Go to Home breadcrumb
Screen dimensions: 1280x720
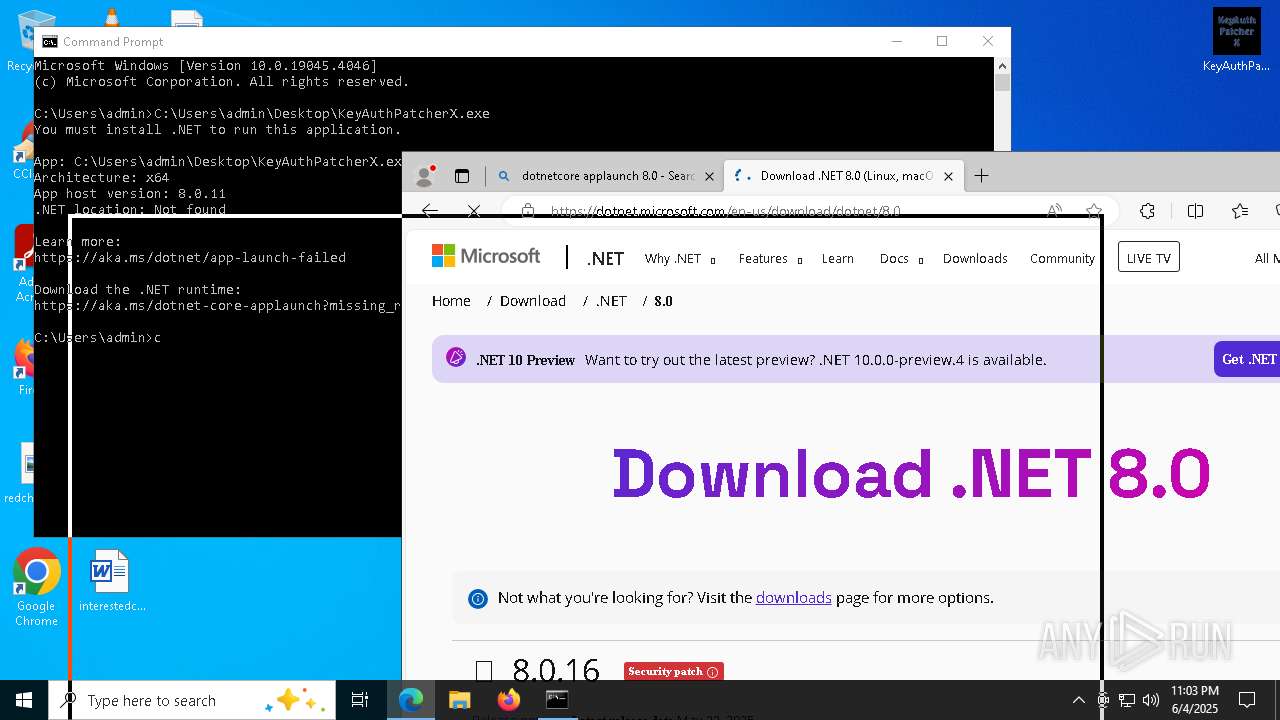point(451,300)
